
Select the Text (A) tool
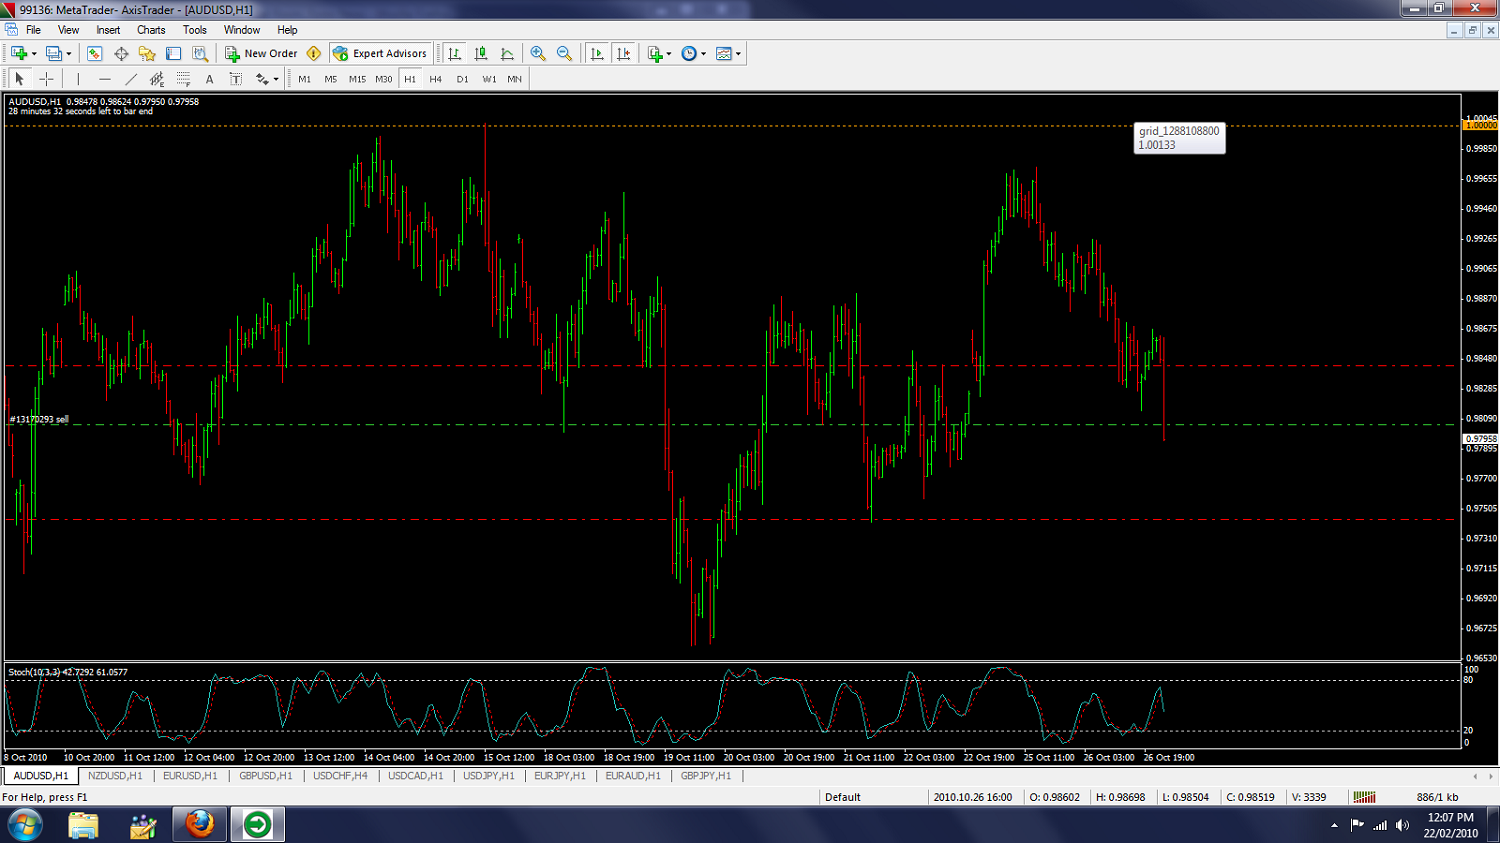[x=209, y=79]
